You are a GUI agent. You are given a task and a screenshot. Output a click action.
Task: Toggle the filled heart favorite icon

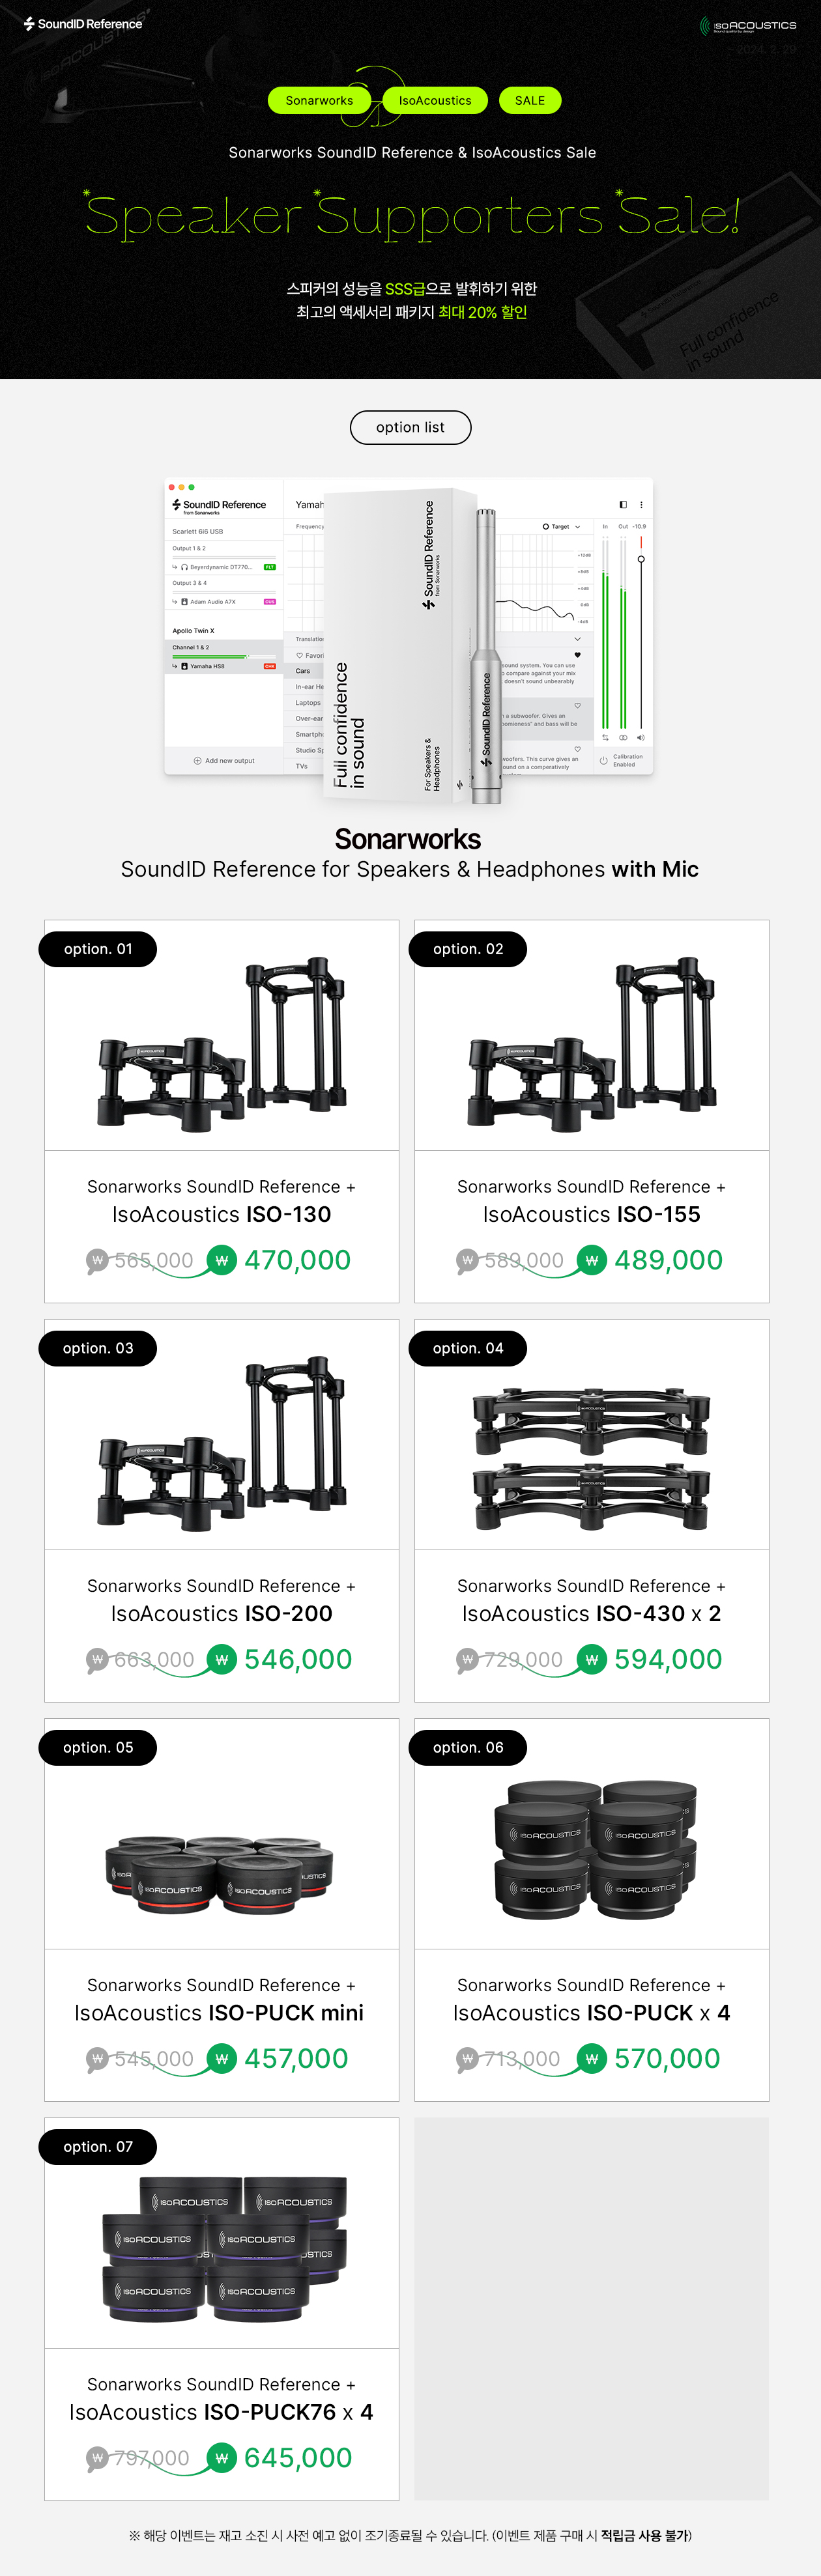coord(577,655)
